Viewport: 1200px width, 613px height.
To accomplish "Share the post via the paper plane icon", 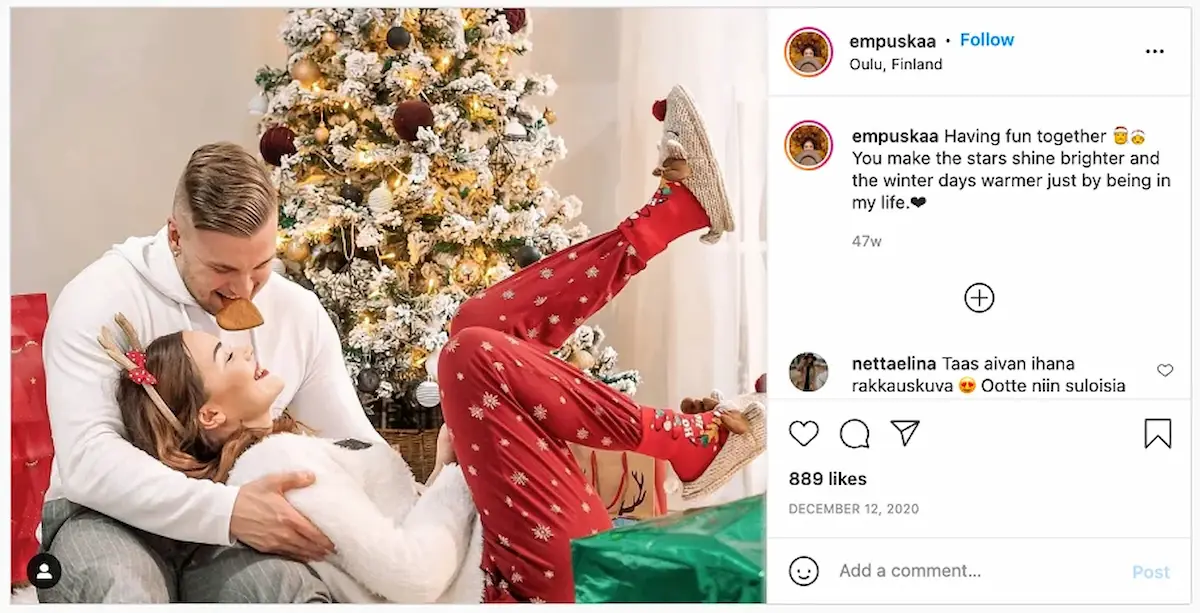I will 905,433.
